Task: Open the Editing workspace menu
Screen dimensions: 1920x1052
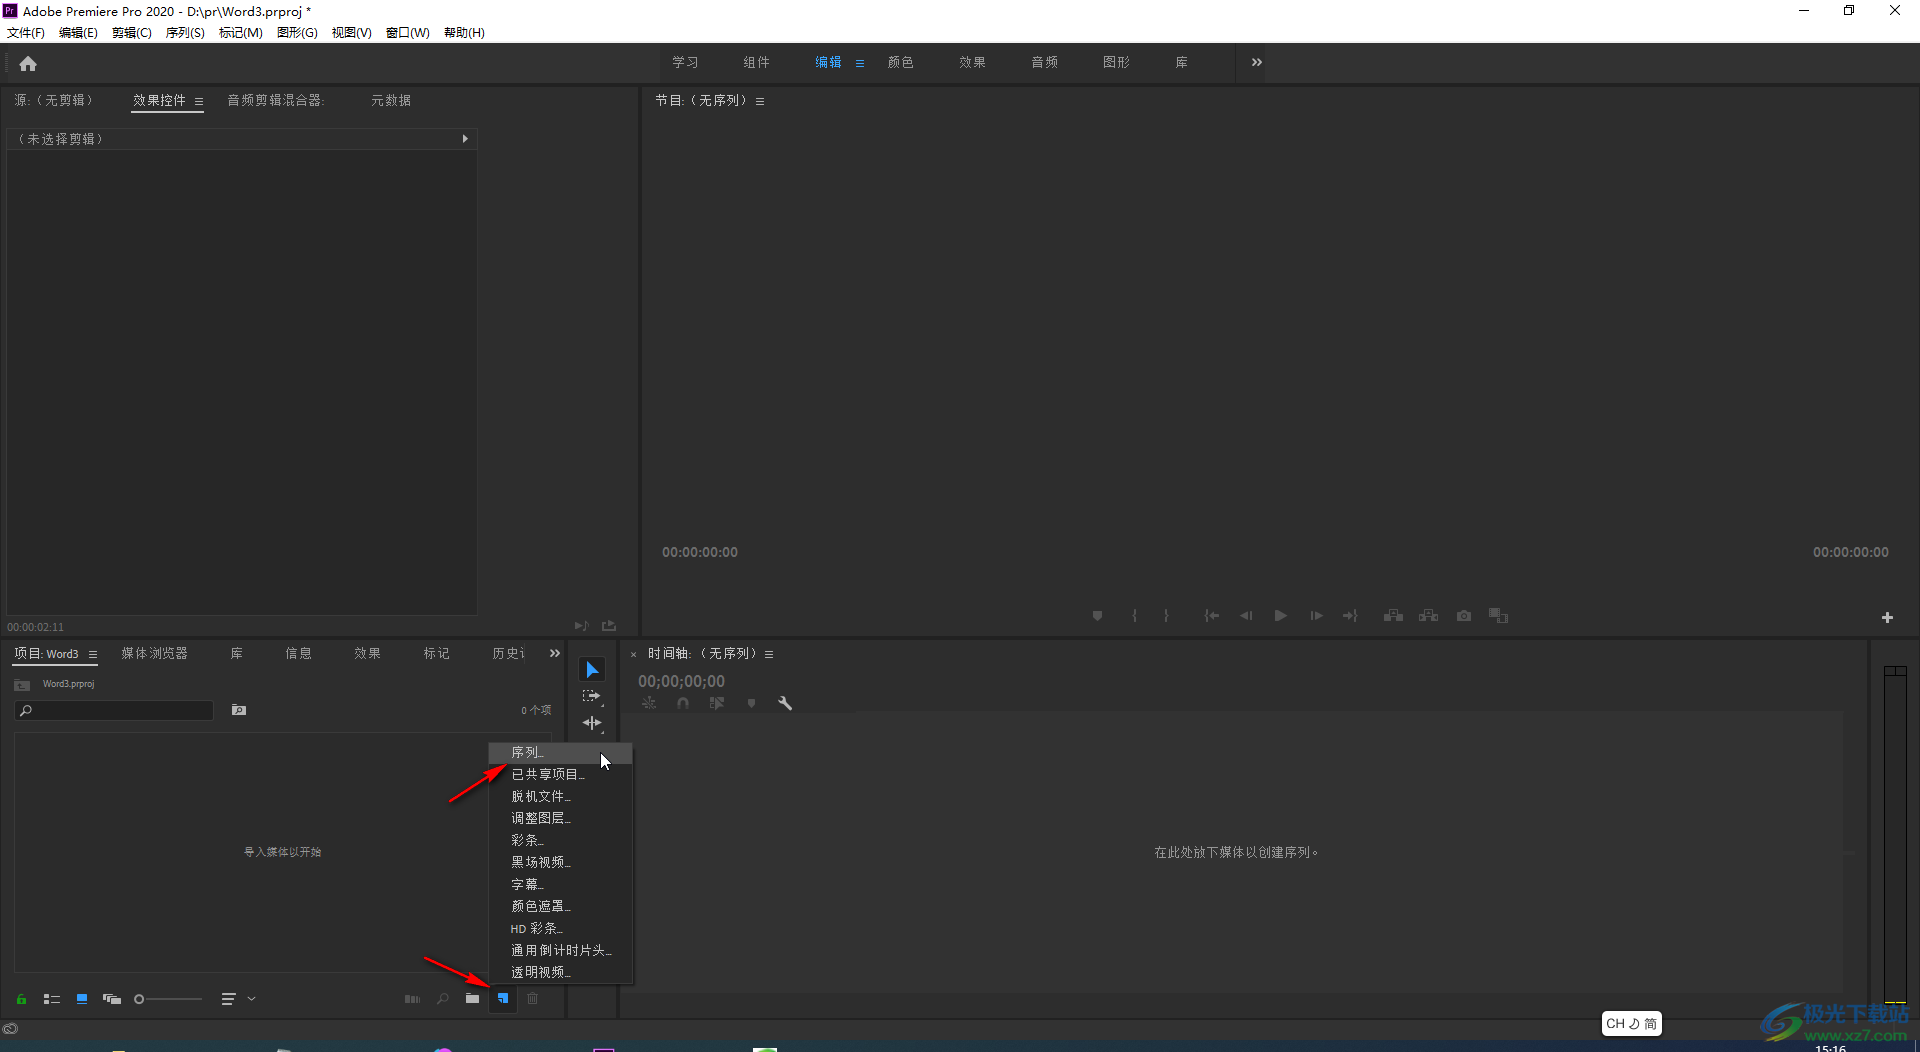Action: 860,63
